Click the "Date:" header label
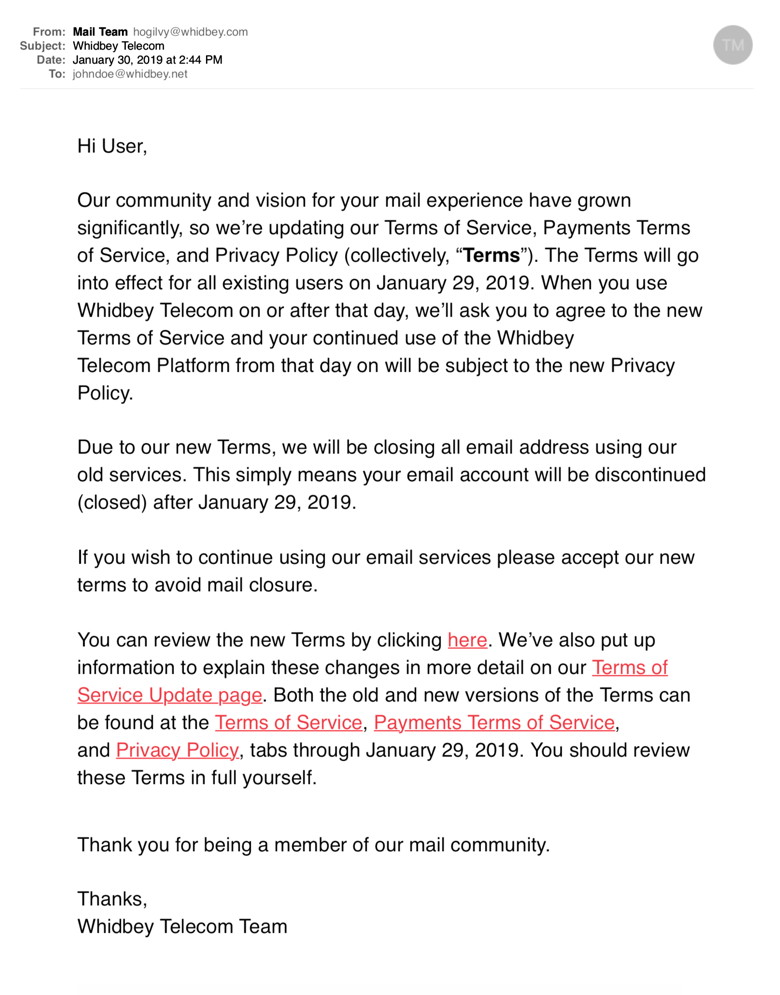 51,60
